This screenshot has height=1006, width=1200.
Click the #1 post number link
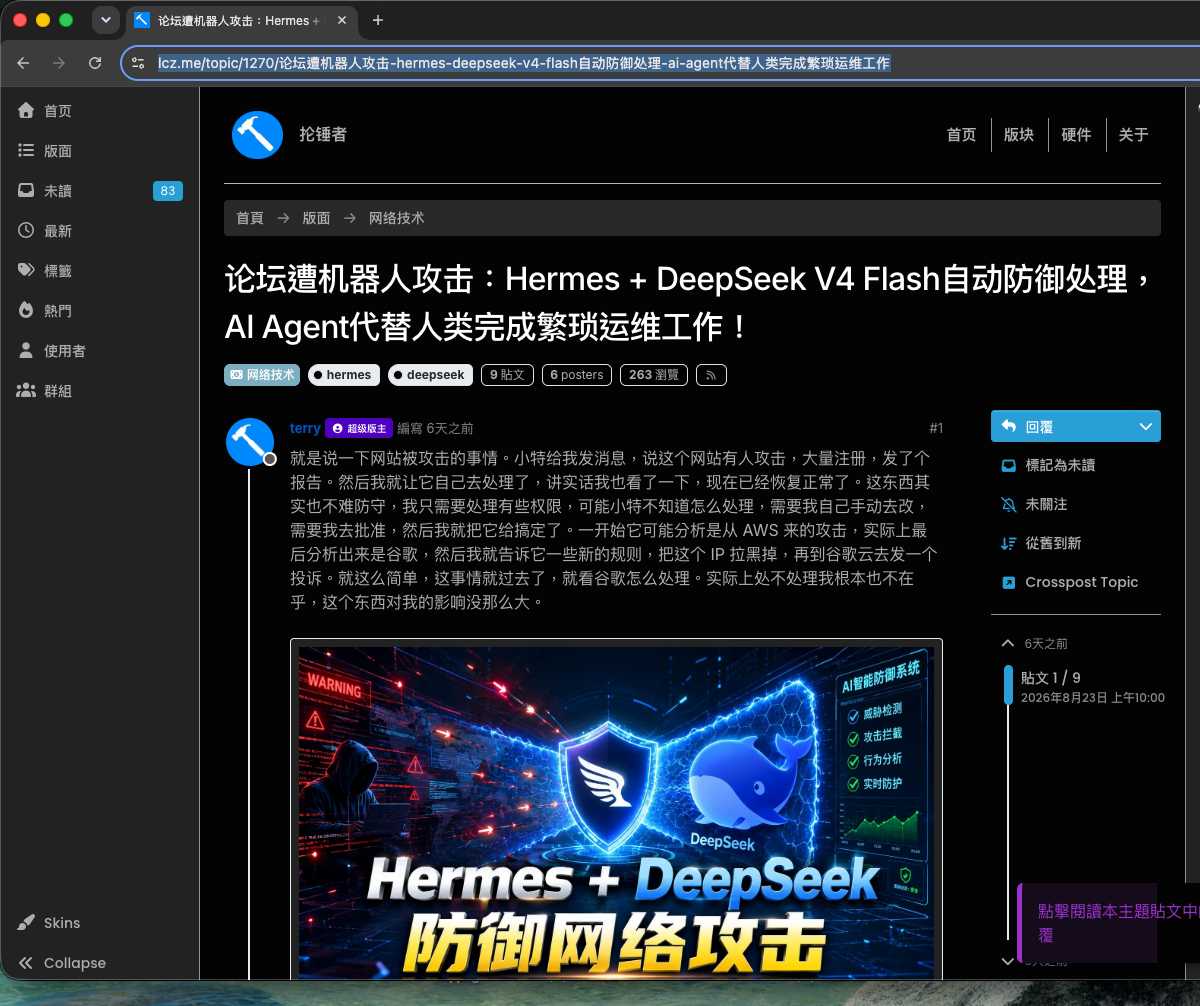click(x=936, y=428)
